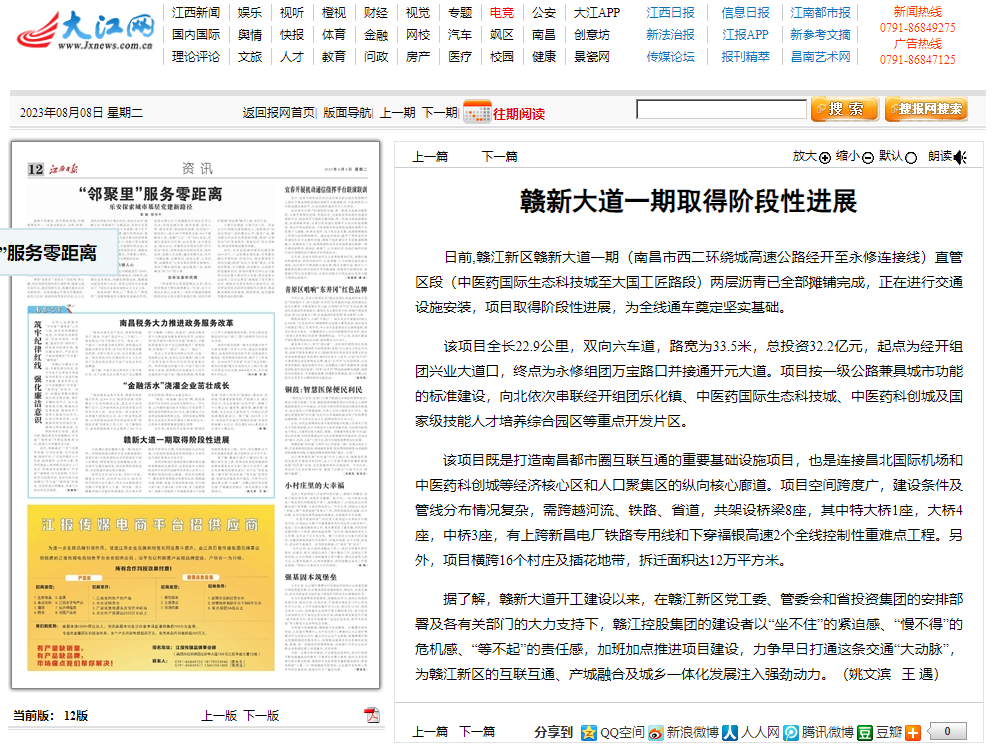Image resolution: width=997 pixels, height=746 pixels.
Task: Click the orange plus more-sharing icon
Action: coord(913,732)
